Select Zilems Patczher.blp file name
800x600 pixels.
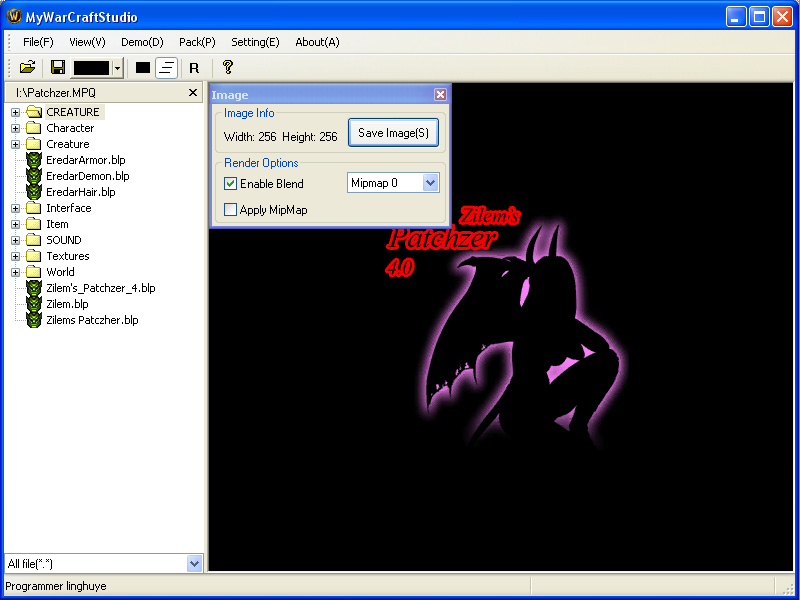(x=92, y=320)
